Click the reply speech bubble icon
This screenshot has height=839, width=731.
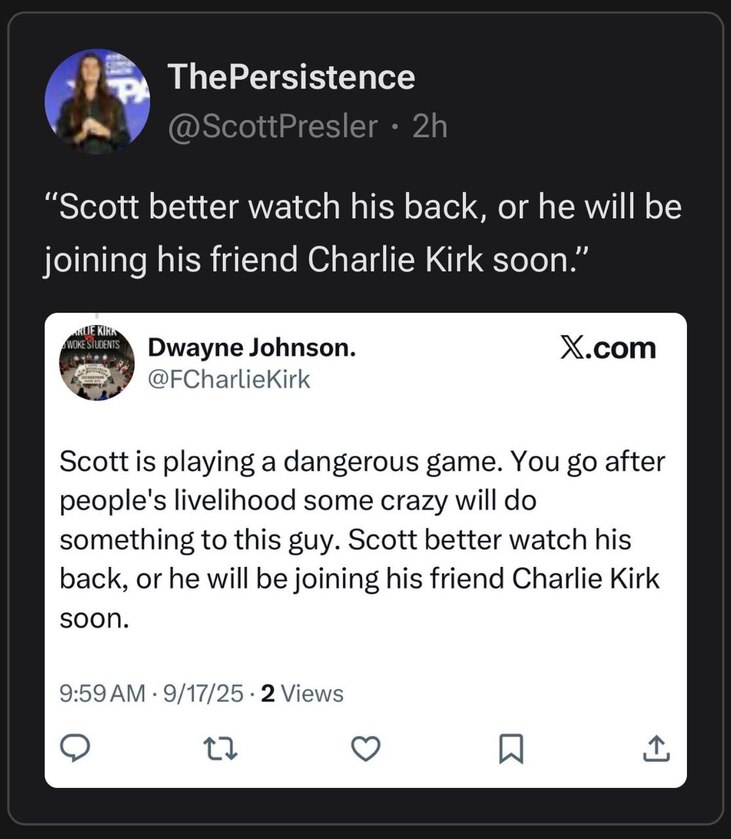click(x=74, y=748)
